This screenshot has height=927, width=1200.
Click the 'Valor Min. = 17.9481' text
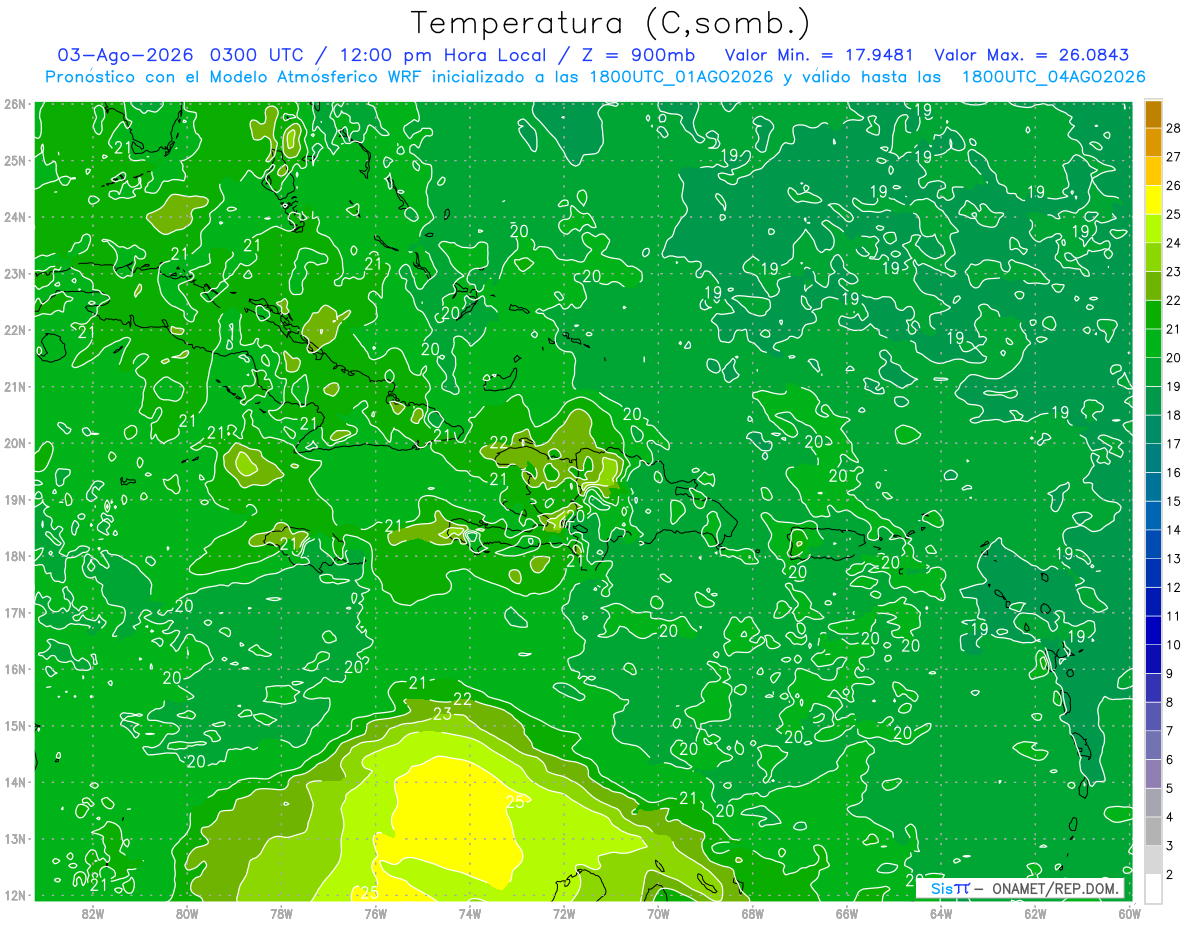pos(819,55)
